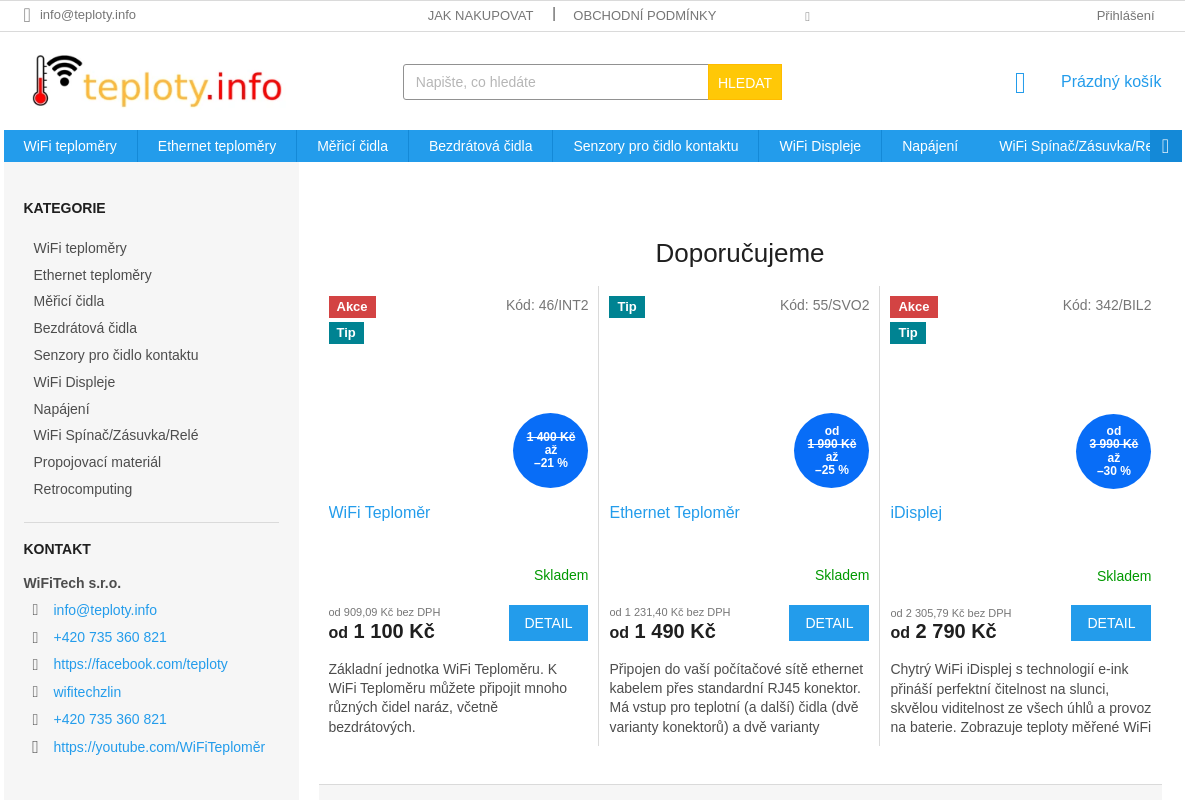Click the red Akce tag on WiFi Teploměr
This screenshot has width=1200, height=800.
352,307
